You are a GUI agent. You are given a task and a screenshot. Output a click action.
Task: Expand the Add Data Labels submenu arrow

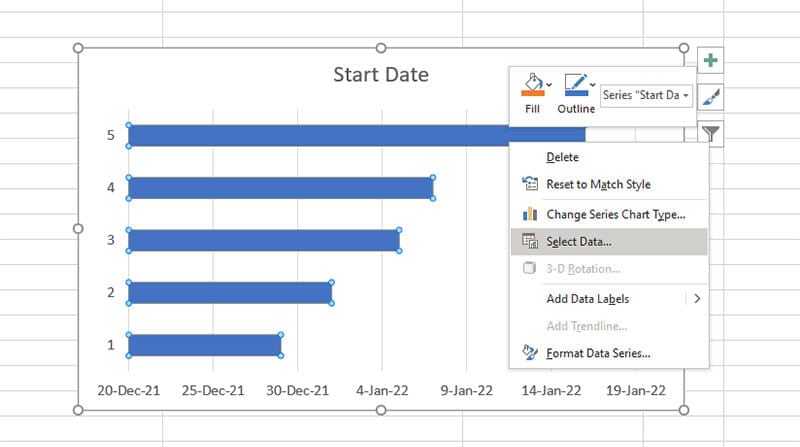697,299
